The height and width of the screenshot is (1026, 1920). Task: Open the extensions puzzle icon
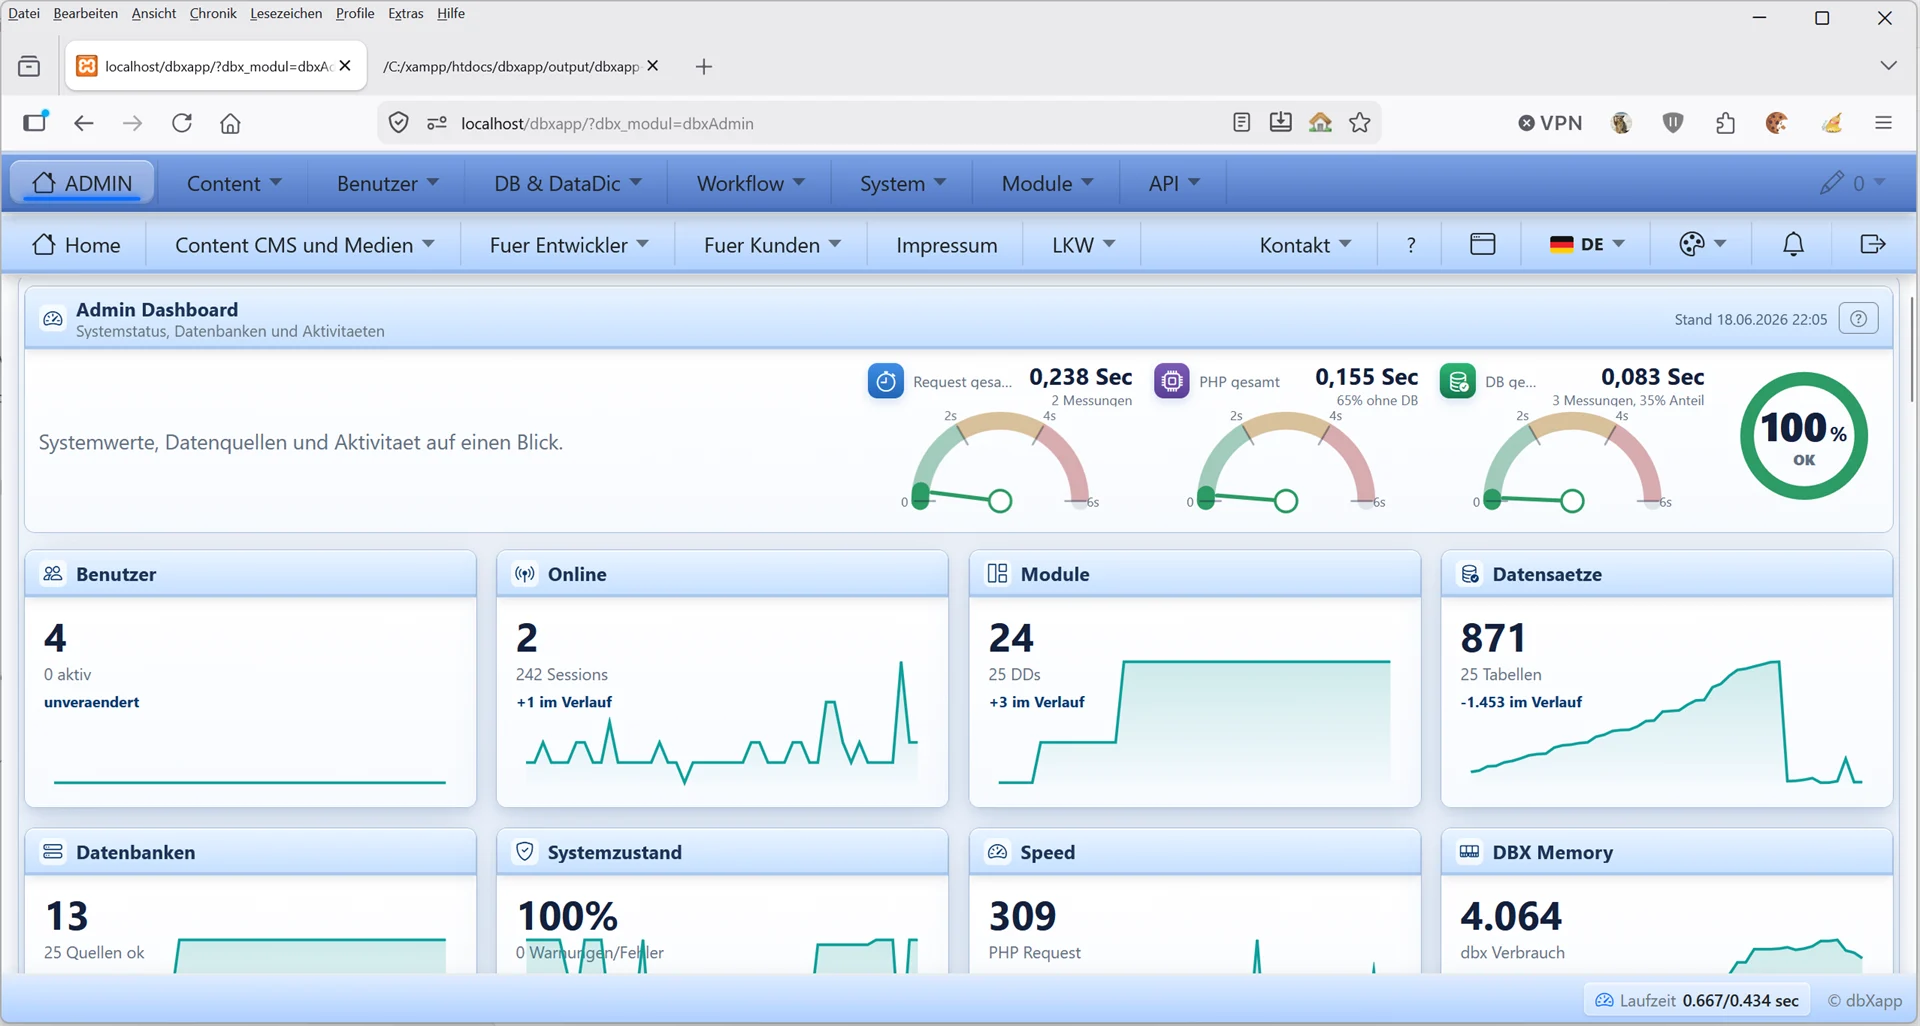click(x=1725, y=123)
